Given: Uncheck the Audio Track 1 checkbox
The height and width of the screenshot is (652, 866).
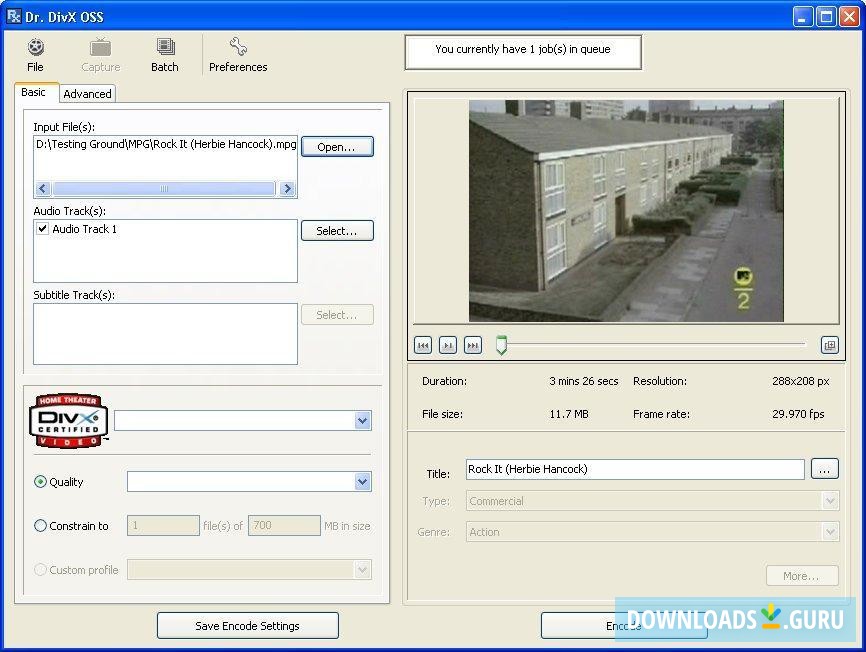Looking at the screenshot, I should pyautogui.click(x=42, y=229).
